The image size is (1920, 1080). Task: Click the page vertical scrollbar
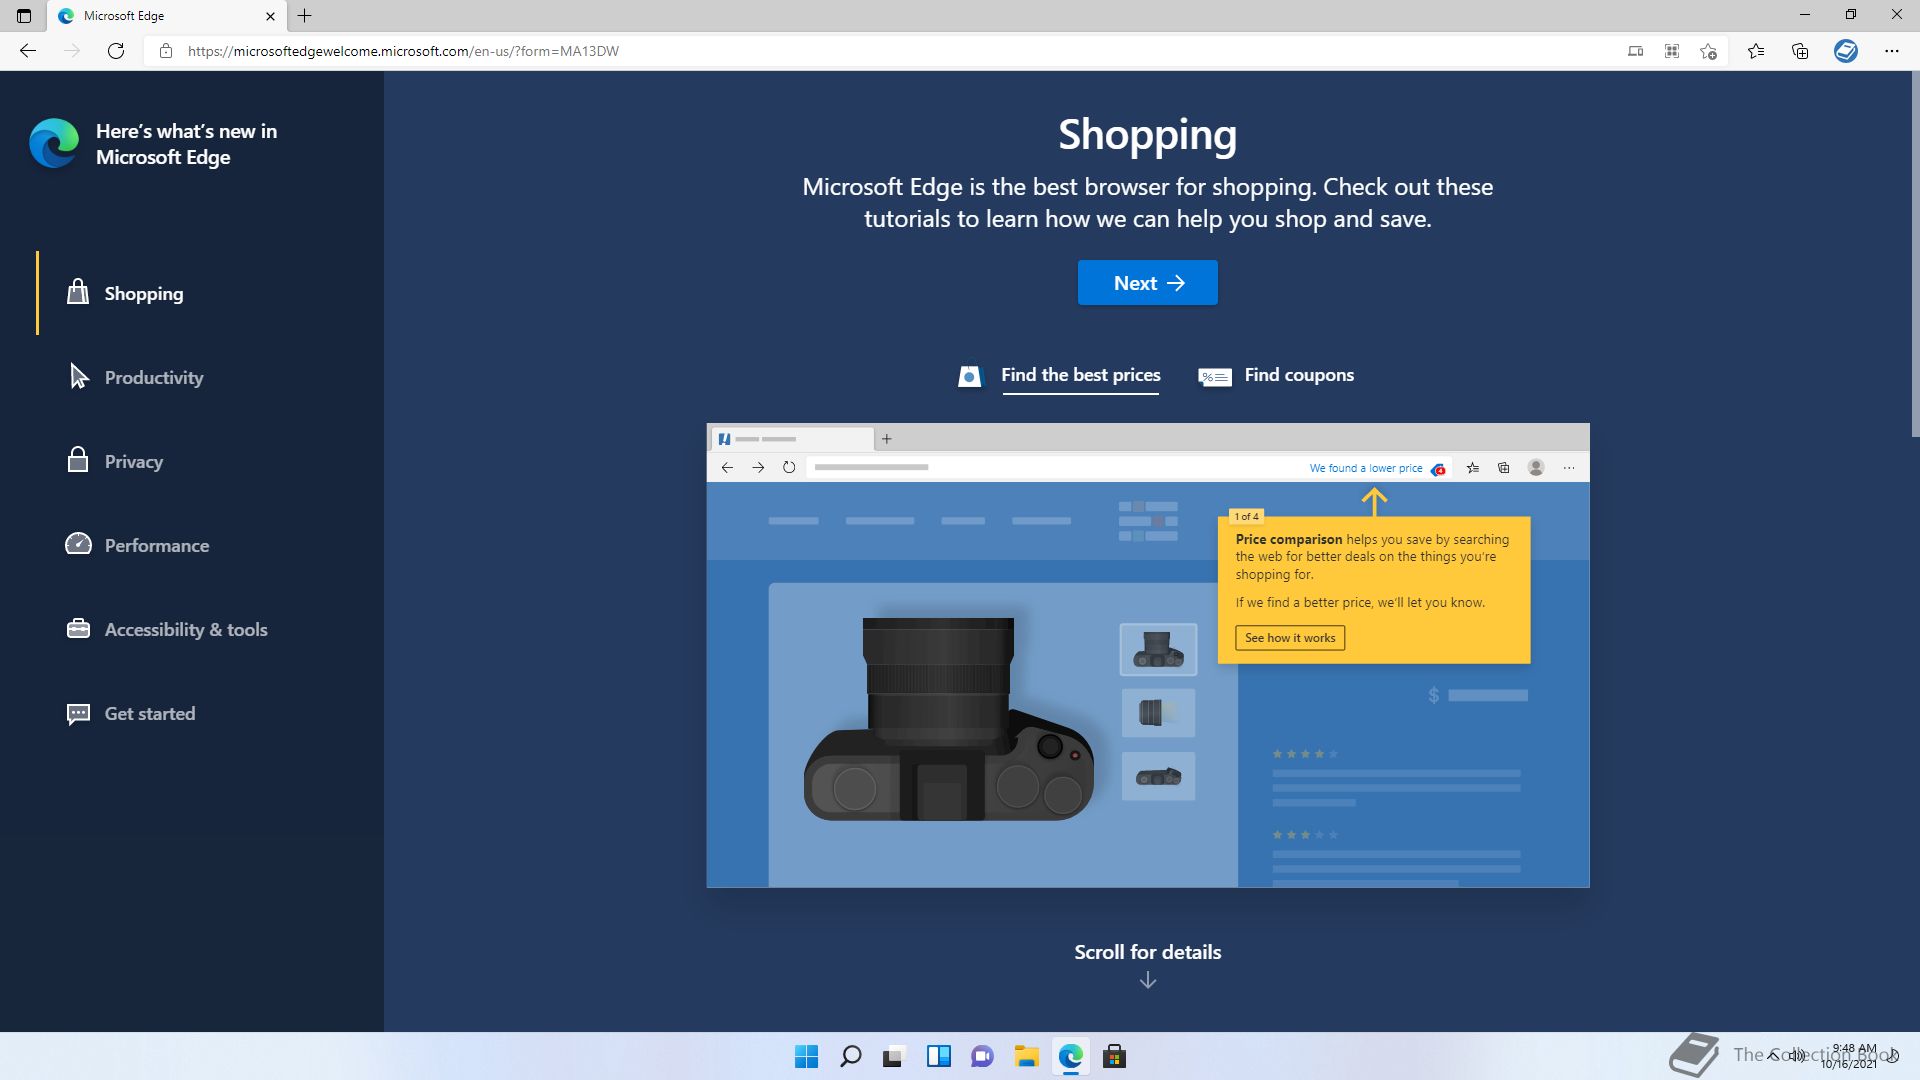1915,255
